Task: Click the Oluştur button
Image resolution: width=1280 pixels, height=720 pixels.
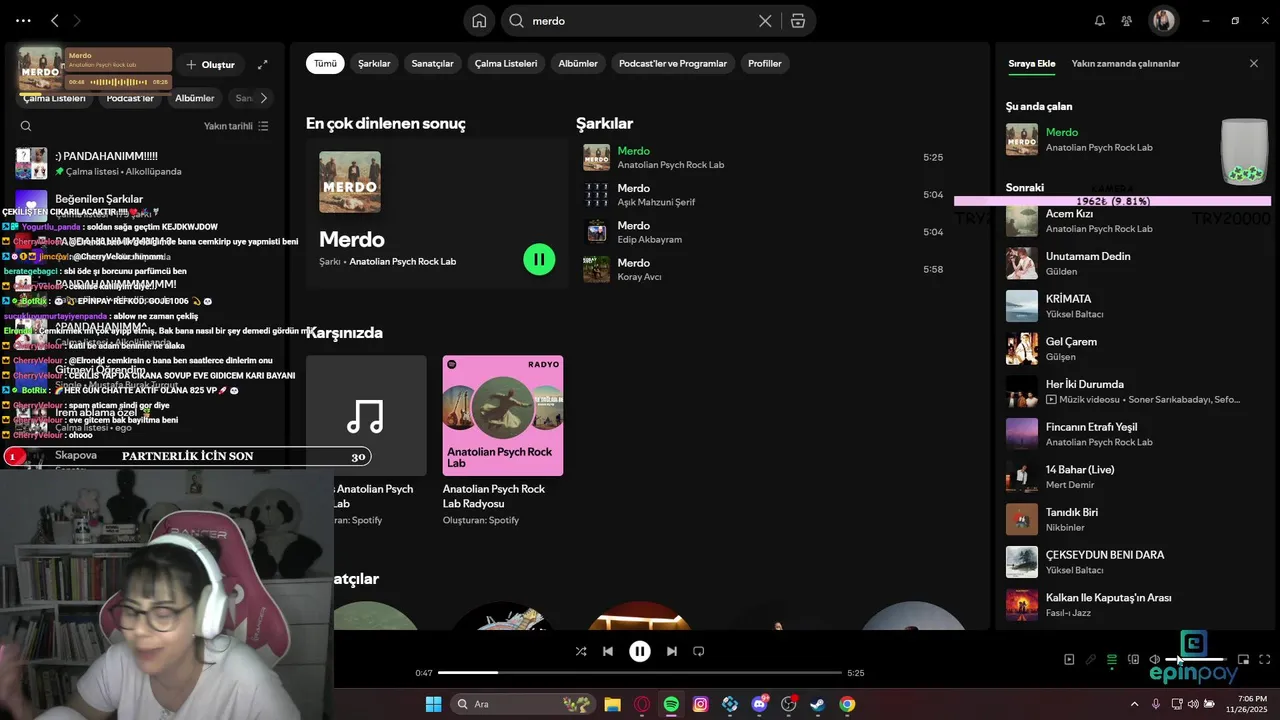Action: (210, 65)
